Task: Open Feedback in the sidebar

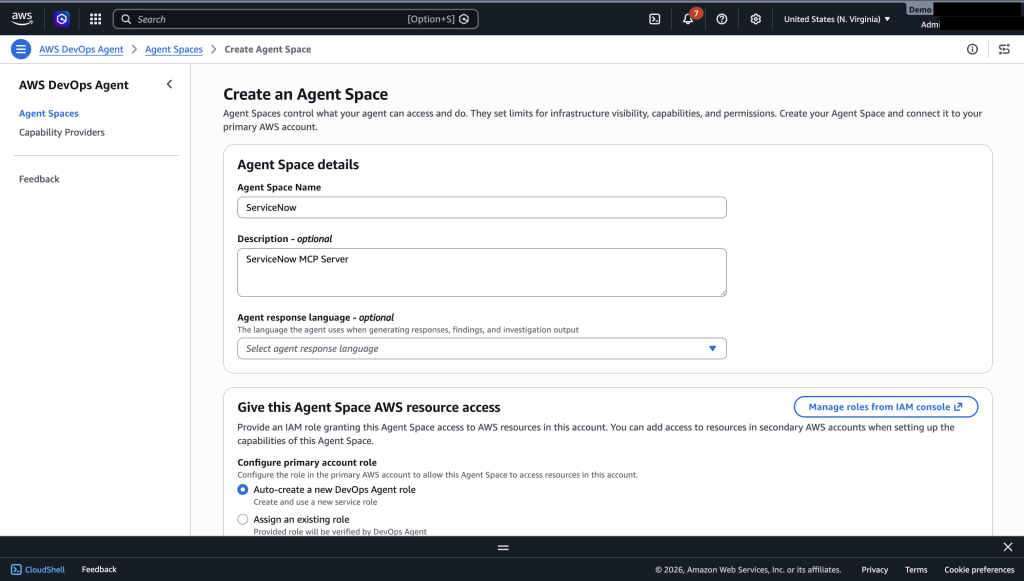Action: [39, 179]
